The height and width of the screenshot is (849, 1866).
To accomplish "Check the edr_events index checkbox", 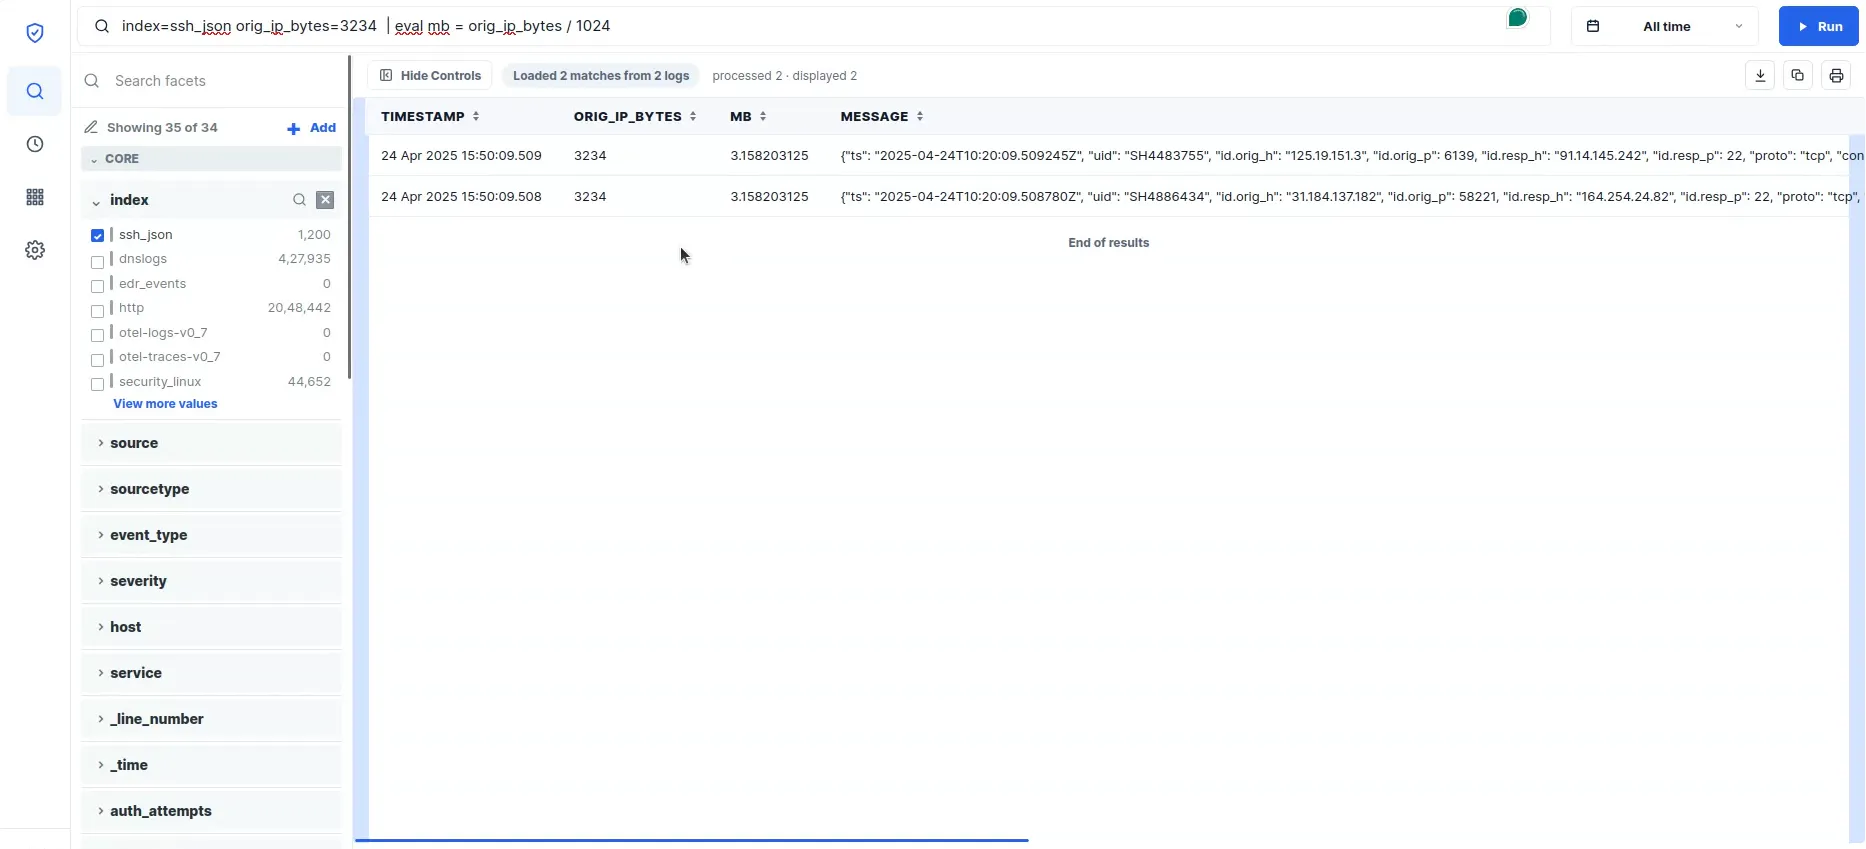I will pos(97,286).
